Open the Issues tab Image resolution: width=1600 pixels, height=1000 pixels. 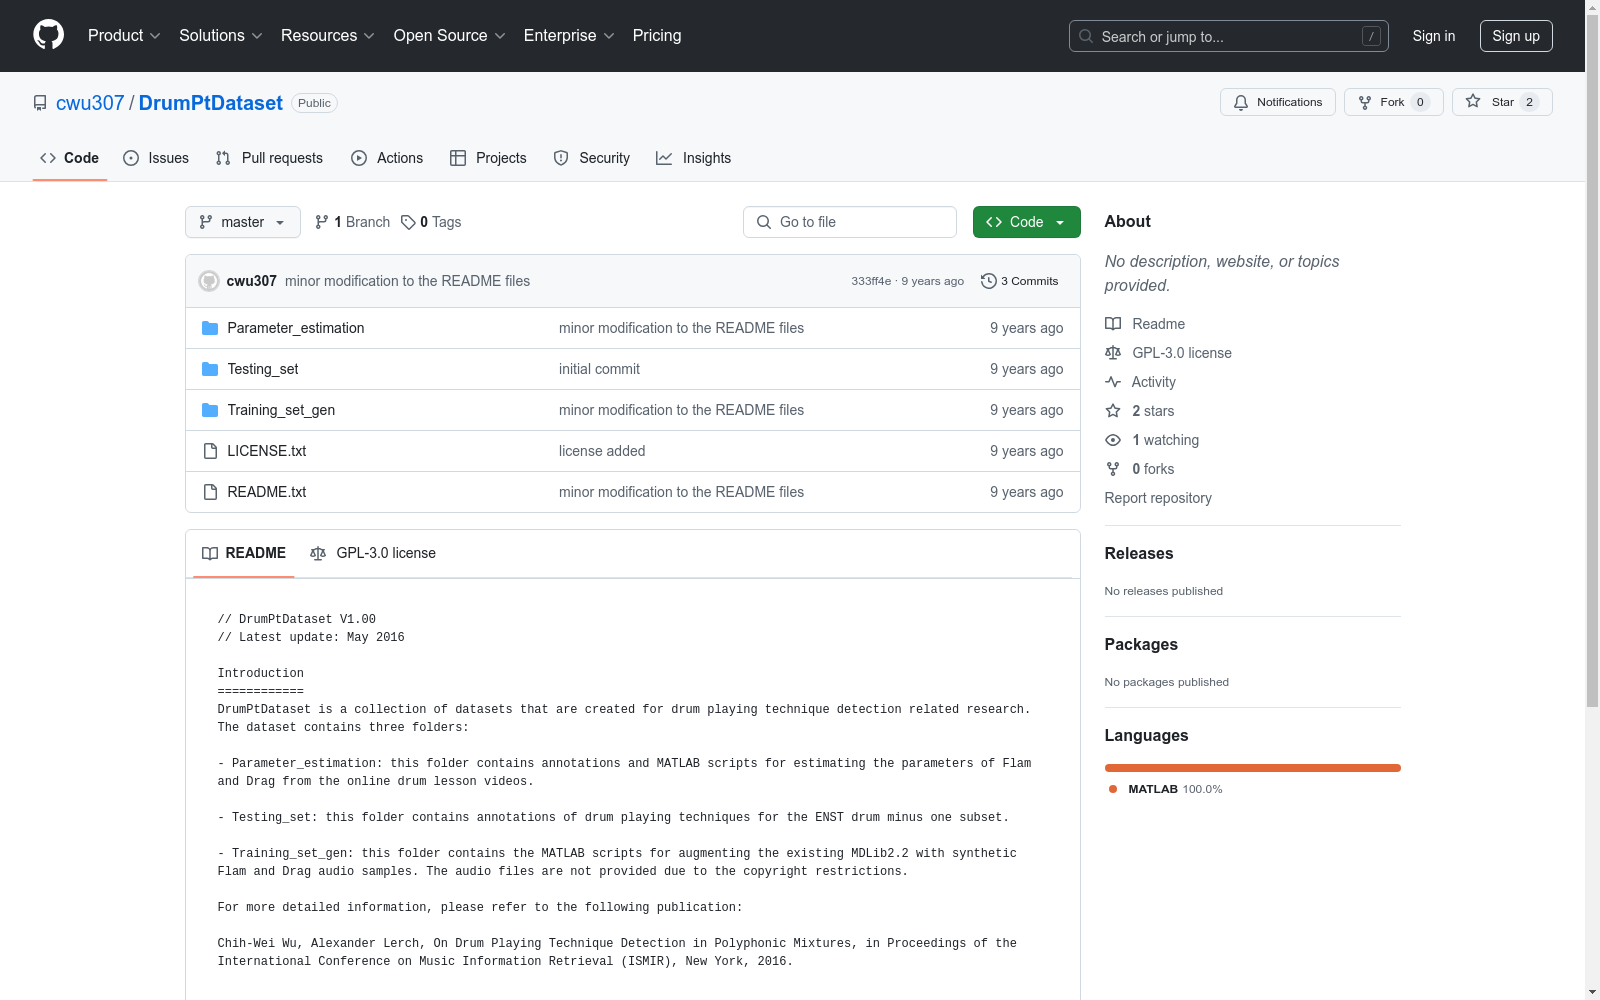pyautogui.click(x=156, y=158)
